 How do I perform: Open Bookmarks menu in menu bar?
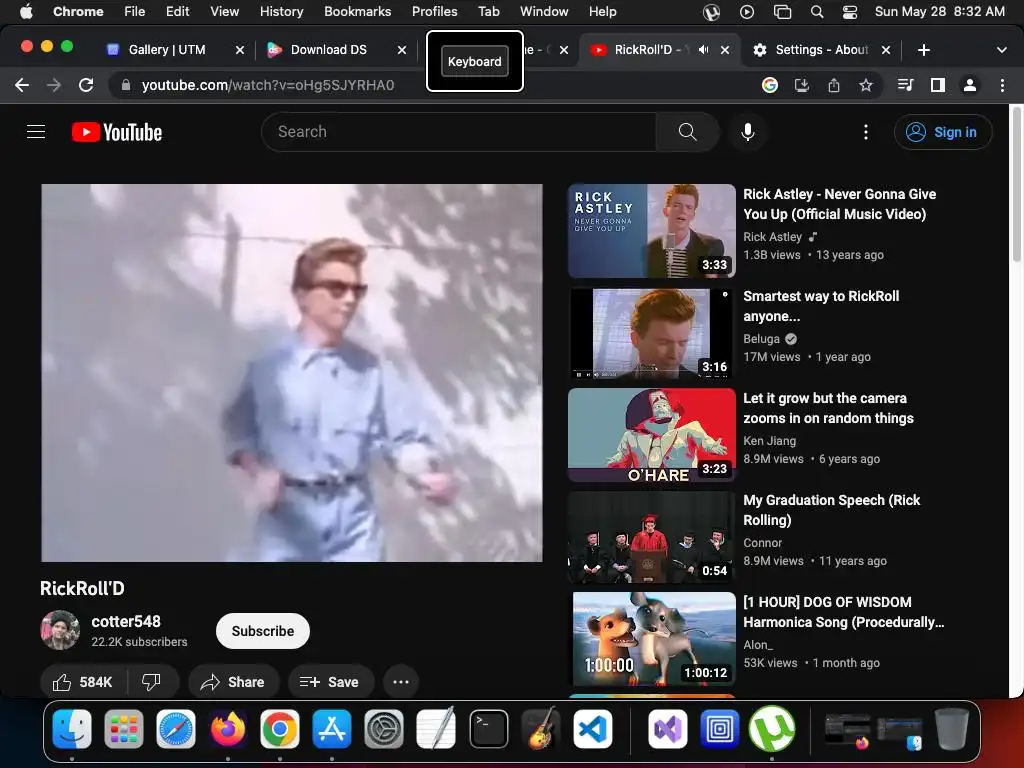pyautogui.click(x=357, y=12)
